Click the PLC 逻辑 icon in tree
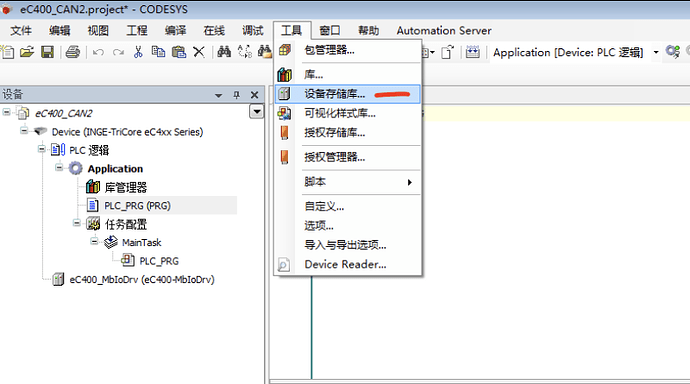Viewport: 690px width, 384px height. 58,150
